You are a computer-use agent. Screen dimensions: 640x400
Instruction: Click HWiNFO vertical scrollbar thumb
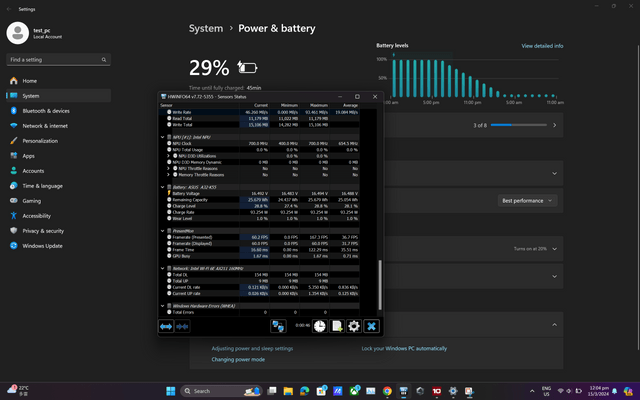pyautogui.click(x=380, y=284)
